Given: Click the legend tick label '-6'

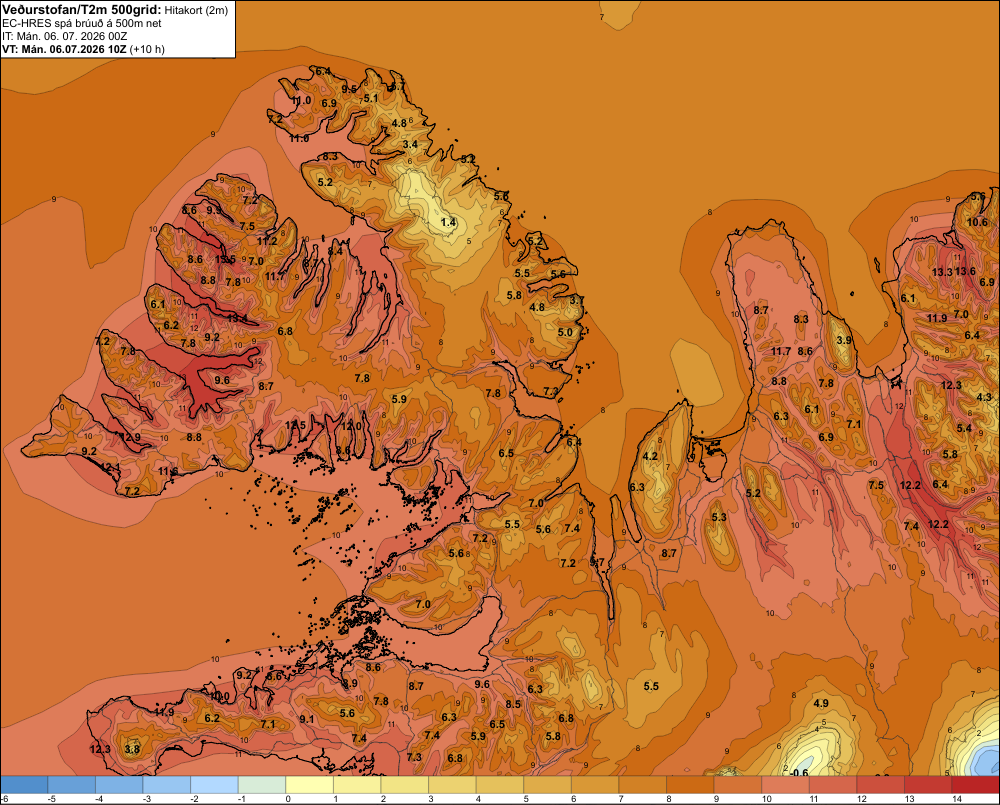Looking at the screenshot, I should click(x=4, y=799).
